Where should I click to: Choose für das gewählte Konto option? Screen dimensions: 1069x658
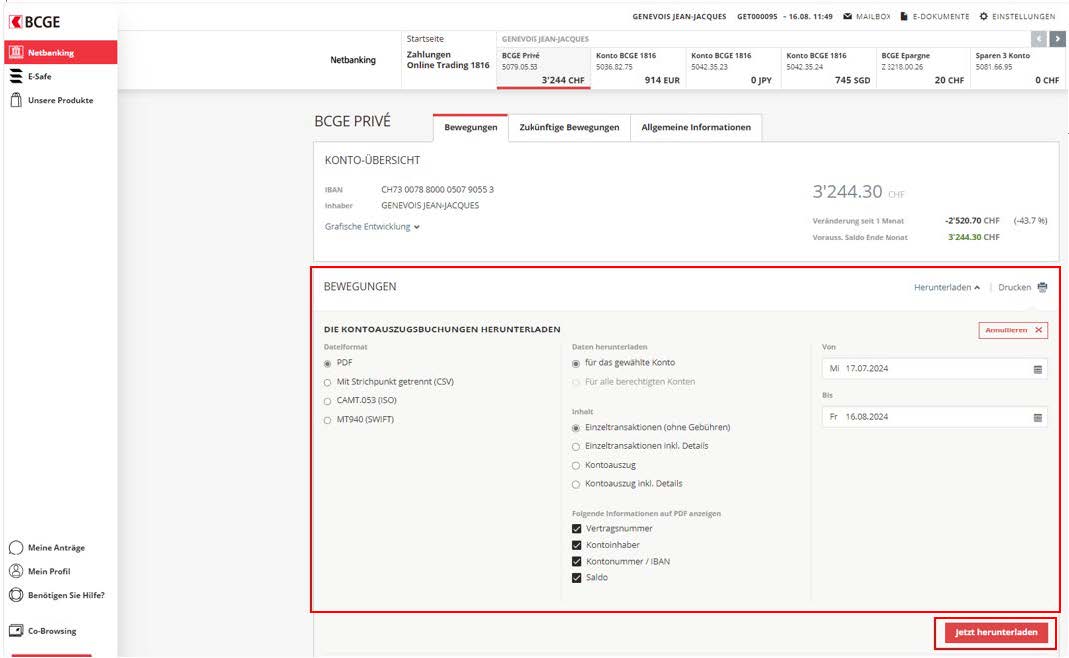576,363
